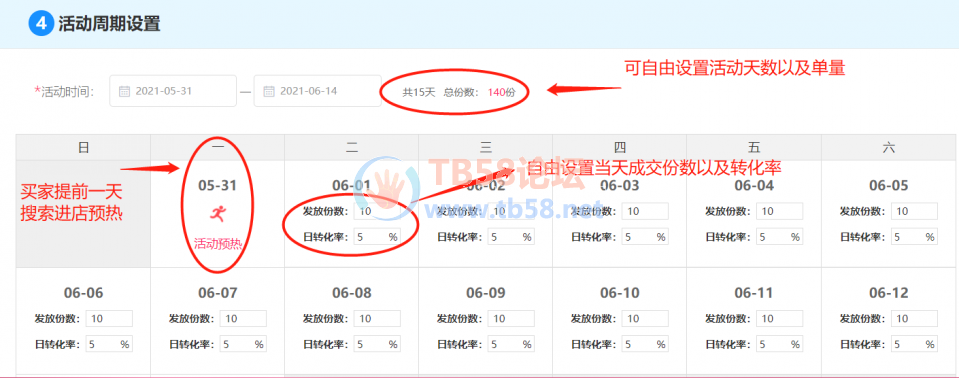Click the 05-31 date label

pyautogui.click(x=217, y=185)
